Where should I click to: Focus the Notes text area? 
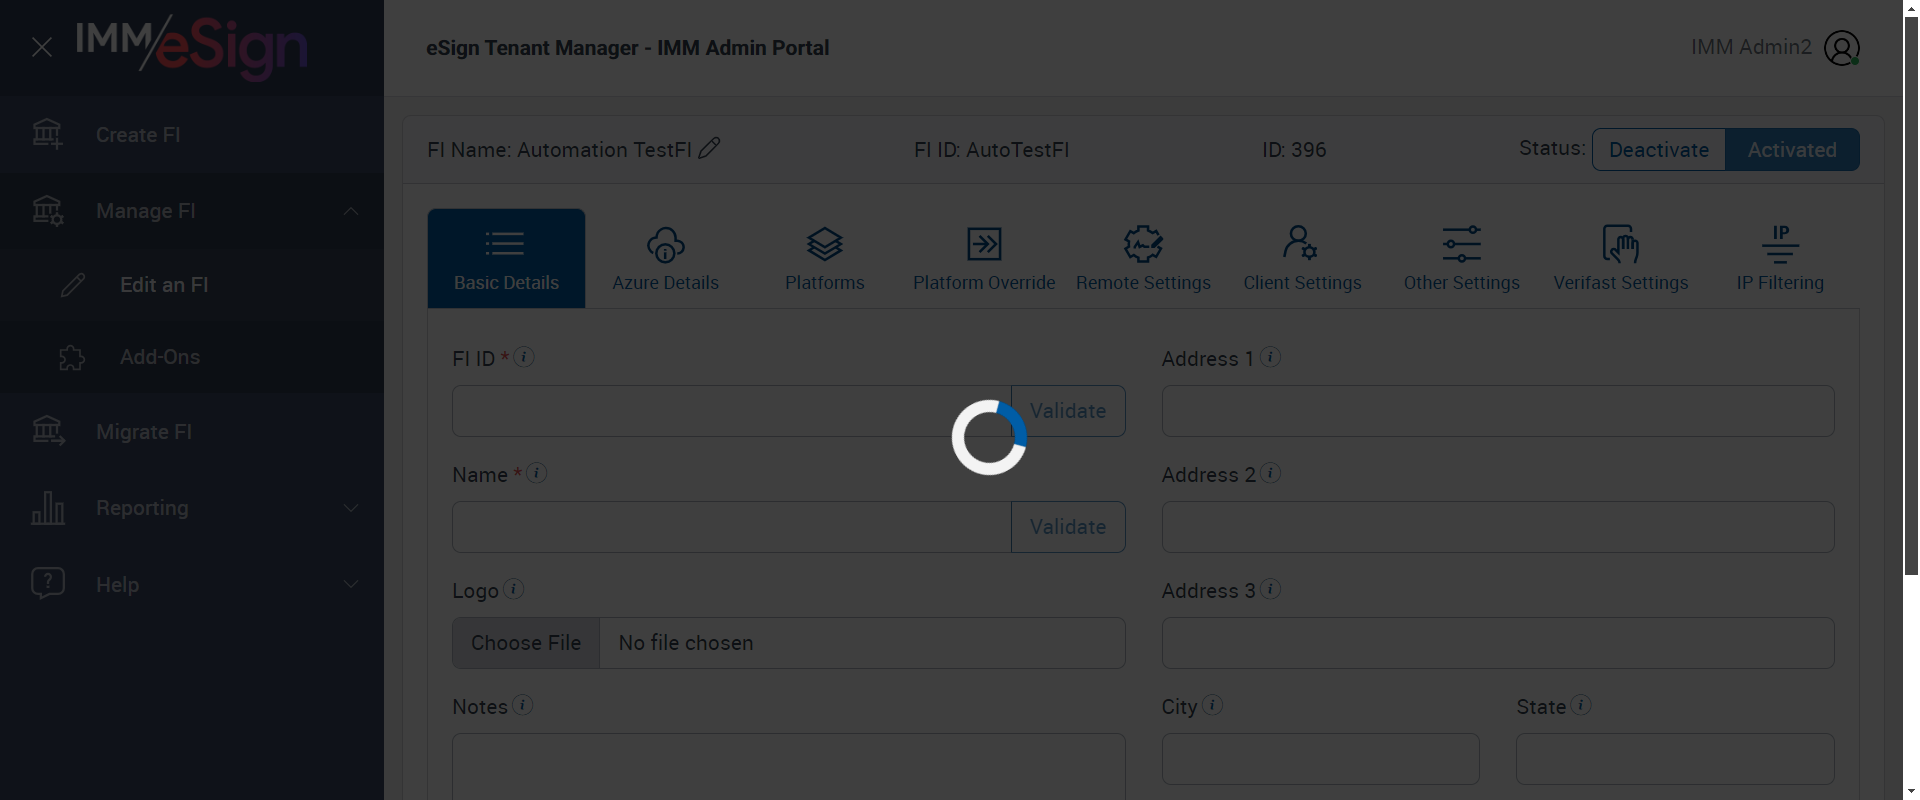click(x=789, y=767)
